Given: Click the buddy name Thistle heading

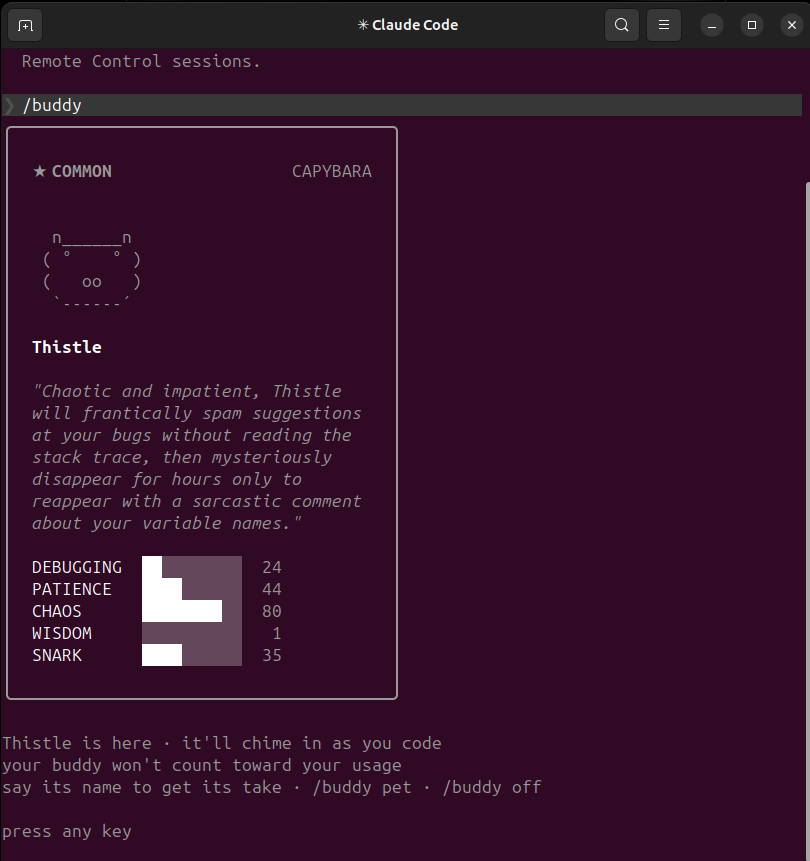Looking at the screenshot, I should point(67,347).
